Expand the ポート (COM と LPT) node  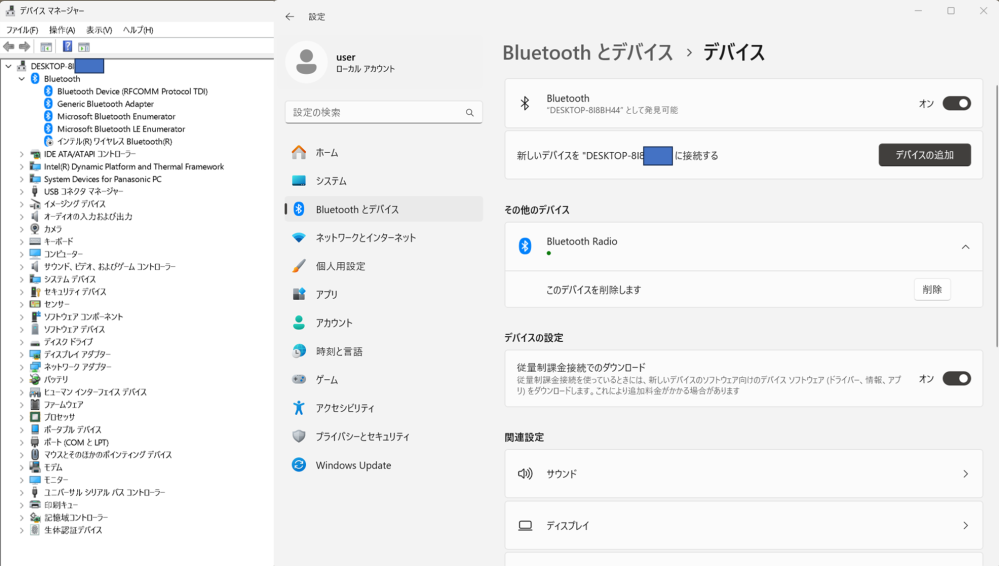tap(22, 442)
